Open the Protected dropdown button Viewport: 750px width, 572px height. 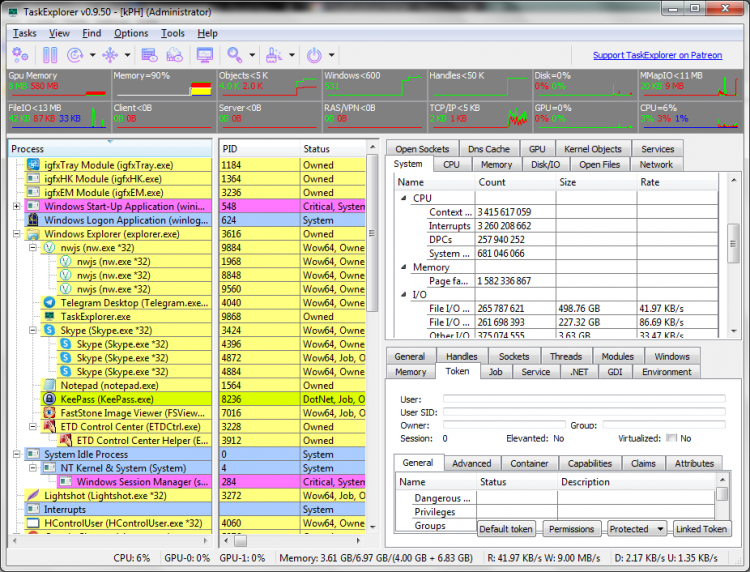637,529
